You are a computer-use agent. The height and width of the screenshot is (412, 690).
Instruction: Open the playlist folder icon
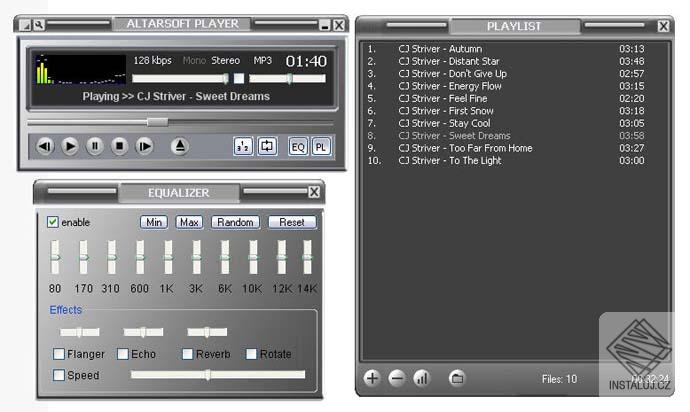click(x=457, y=378)
